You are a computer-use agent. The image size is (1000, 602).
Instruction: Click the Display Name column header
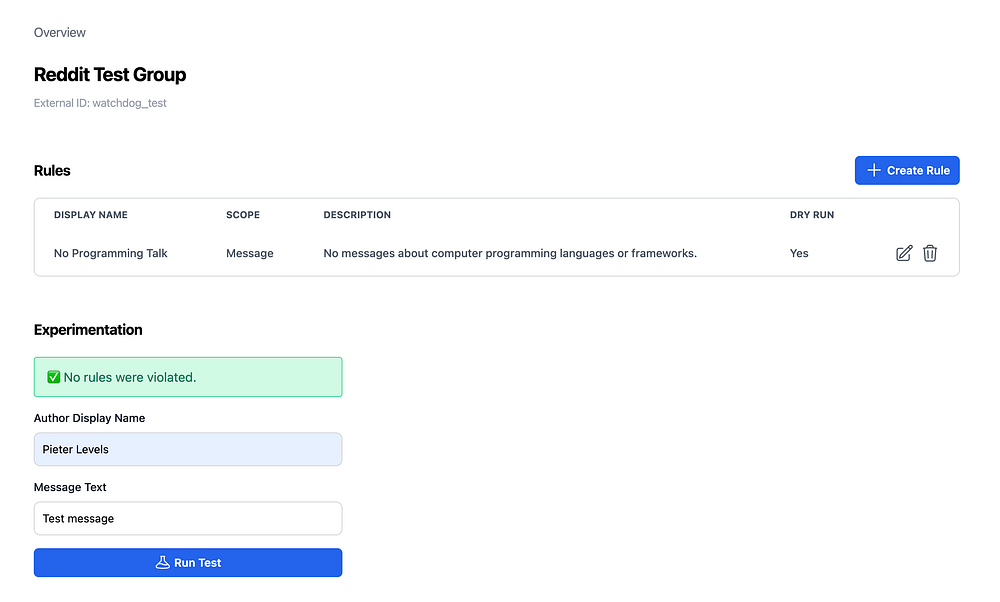[91, 215]
